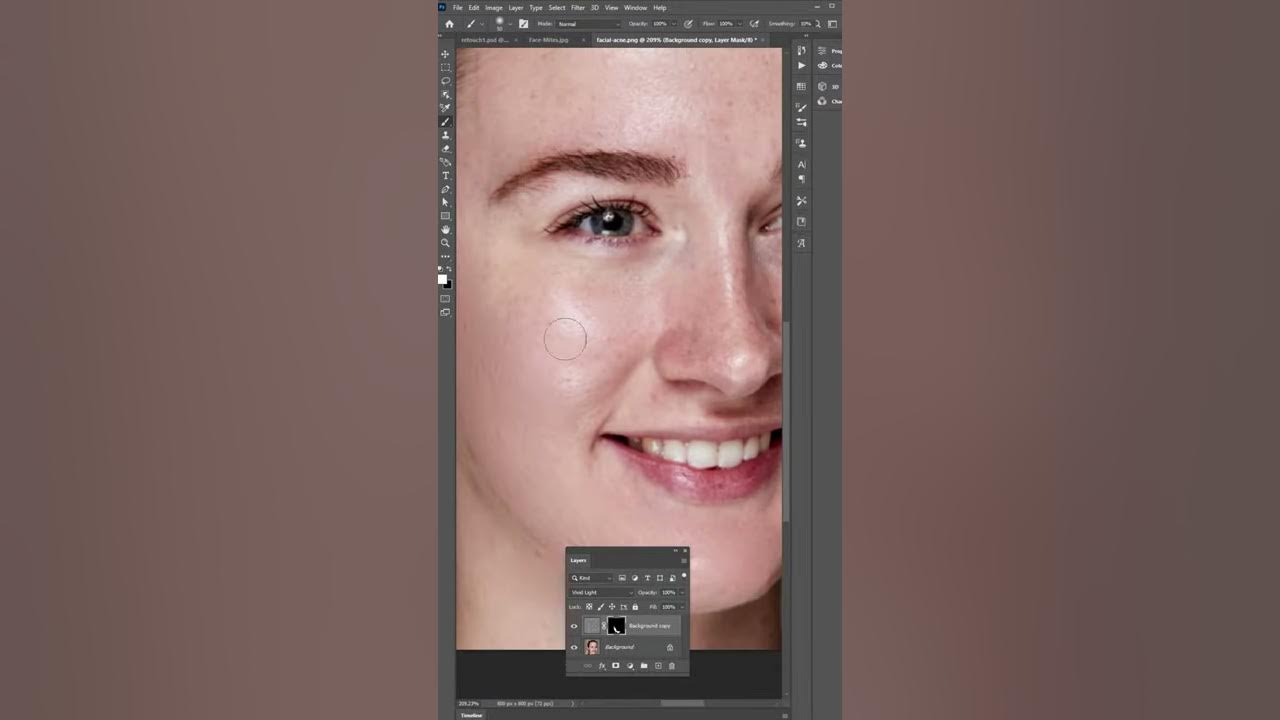The width and height of the screenshot is (1280, 720).
Task: Select the Clone Stamp tool
Action: coord(445,135)
